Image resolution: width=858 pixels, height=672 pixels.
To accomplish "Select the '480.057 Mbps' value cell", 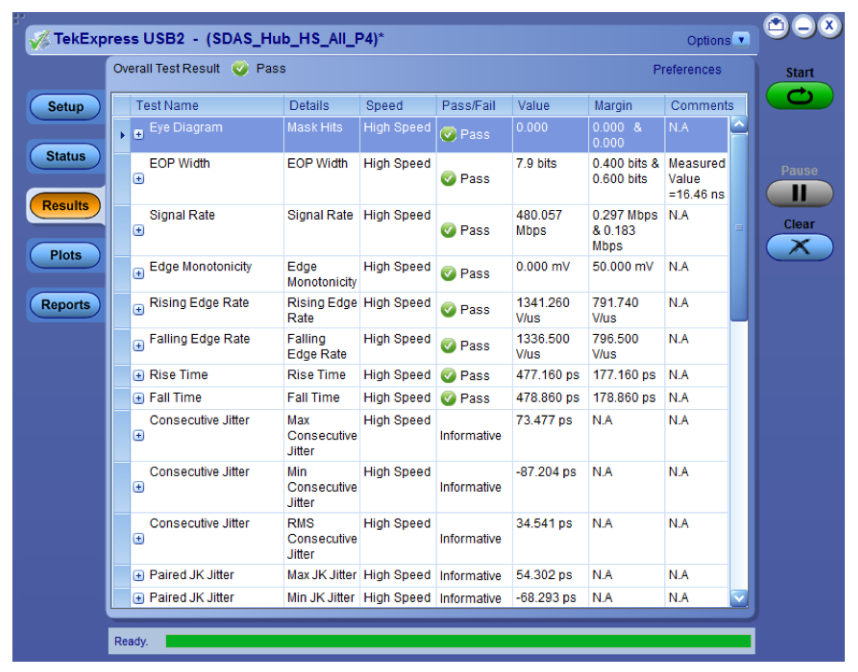I will (550, 230).
